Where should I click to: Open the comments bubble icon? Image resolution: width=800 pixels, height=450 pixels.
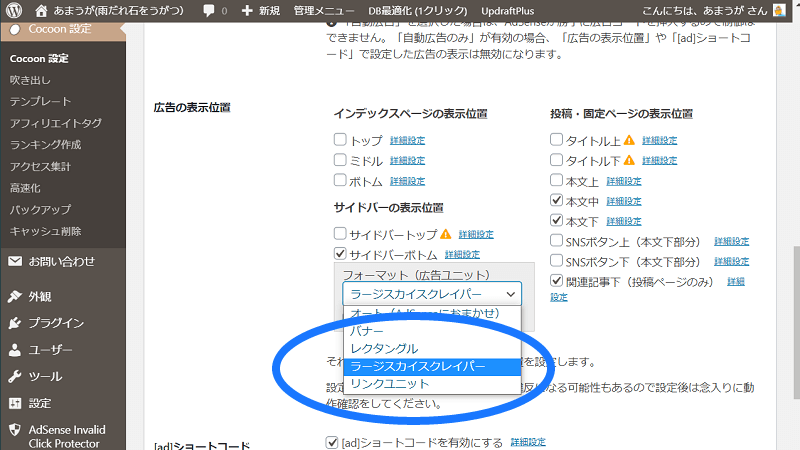pyautogui.click(x=208, y=10)
